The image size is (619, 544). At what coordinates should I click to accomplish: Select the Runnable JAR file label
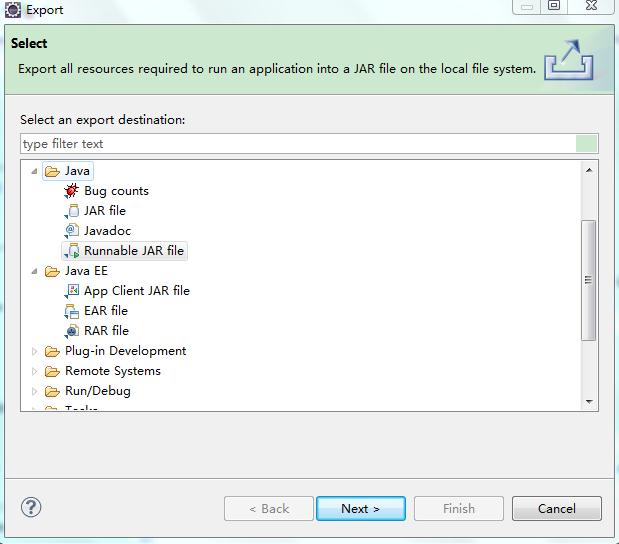pos(134,251)
